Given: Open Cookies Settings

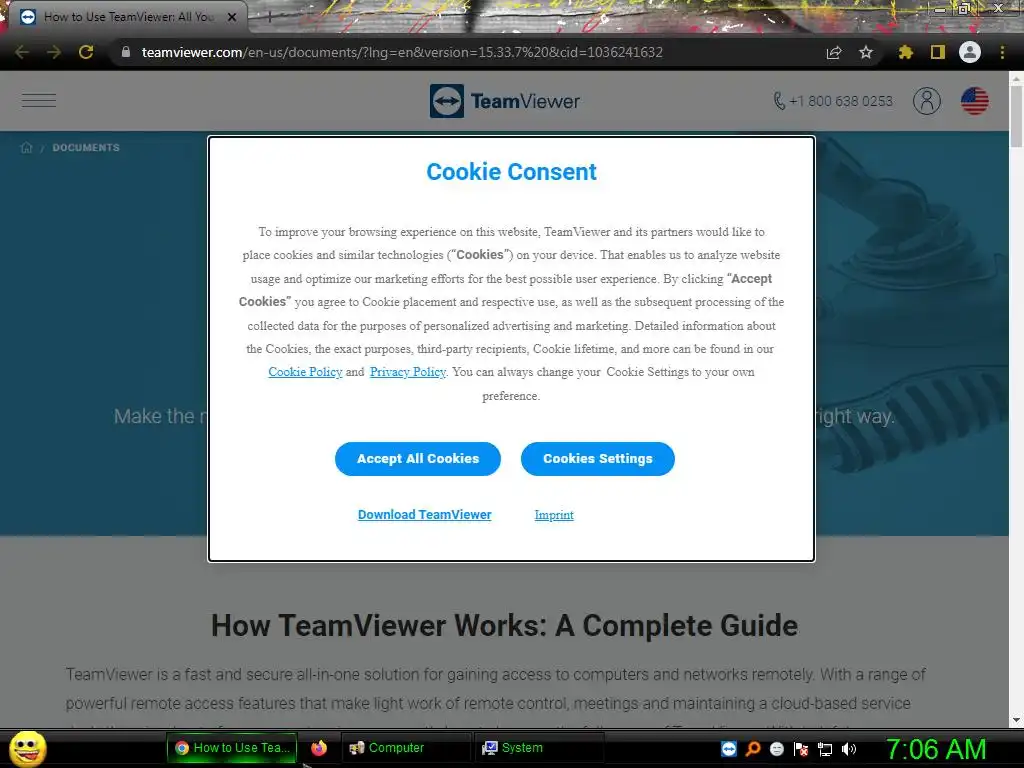Looking at the screenshot, I should (598, 459).
